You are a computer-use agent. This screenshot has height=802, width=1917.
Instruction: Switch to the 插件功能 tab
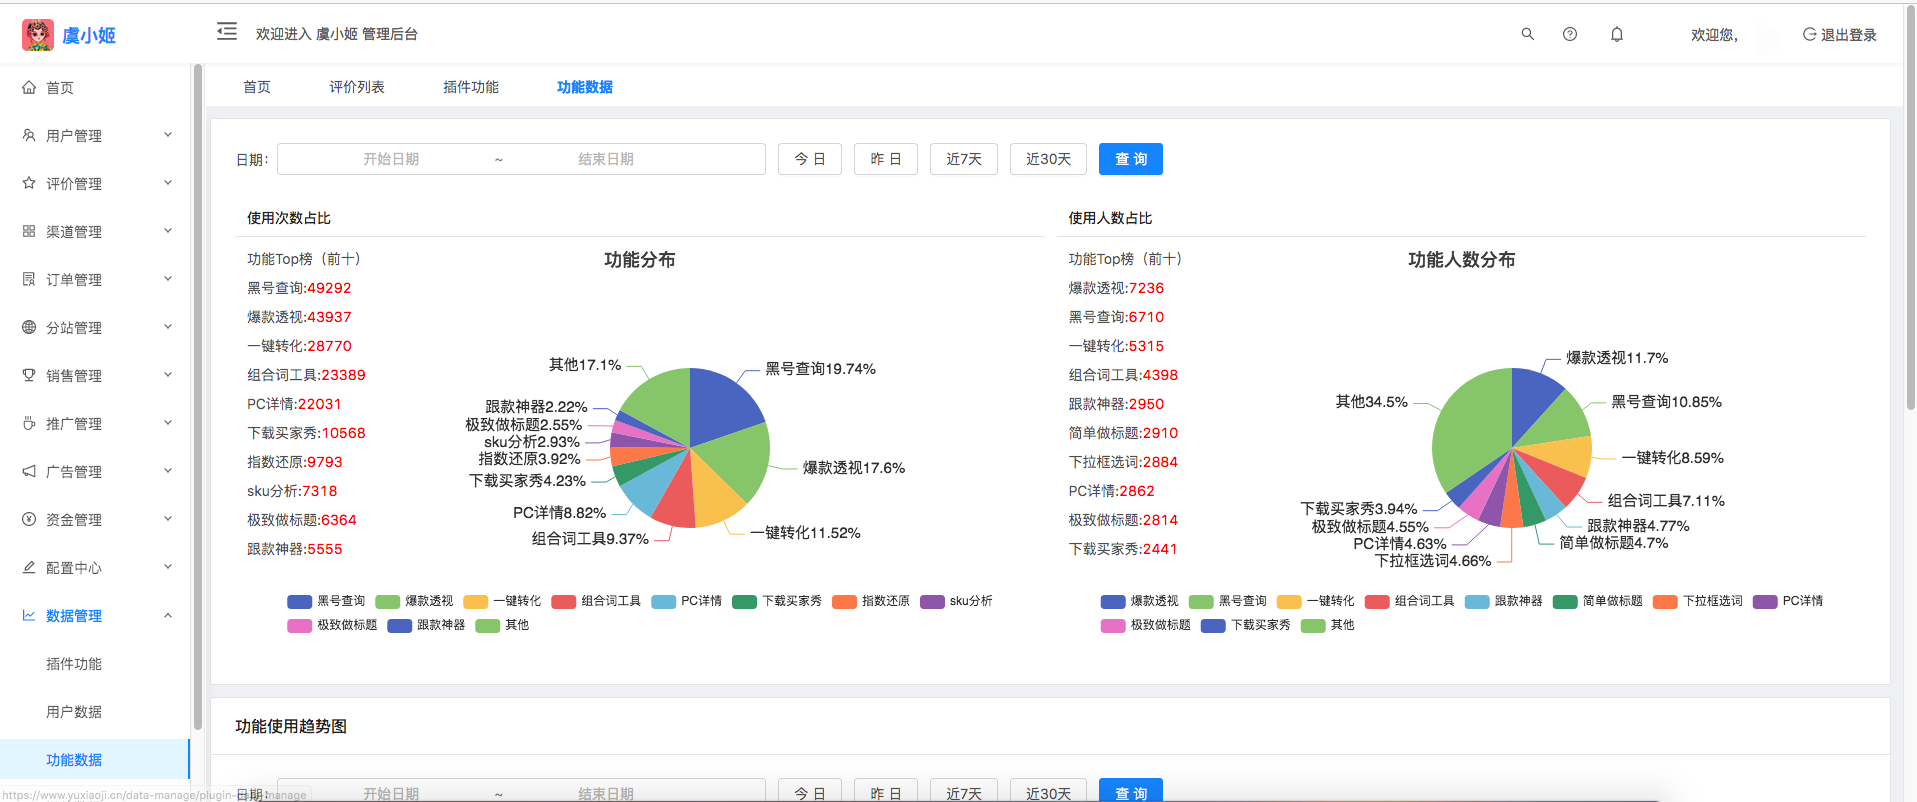click(x=471, y=87)
